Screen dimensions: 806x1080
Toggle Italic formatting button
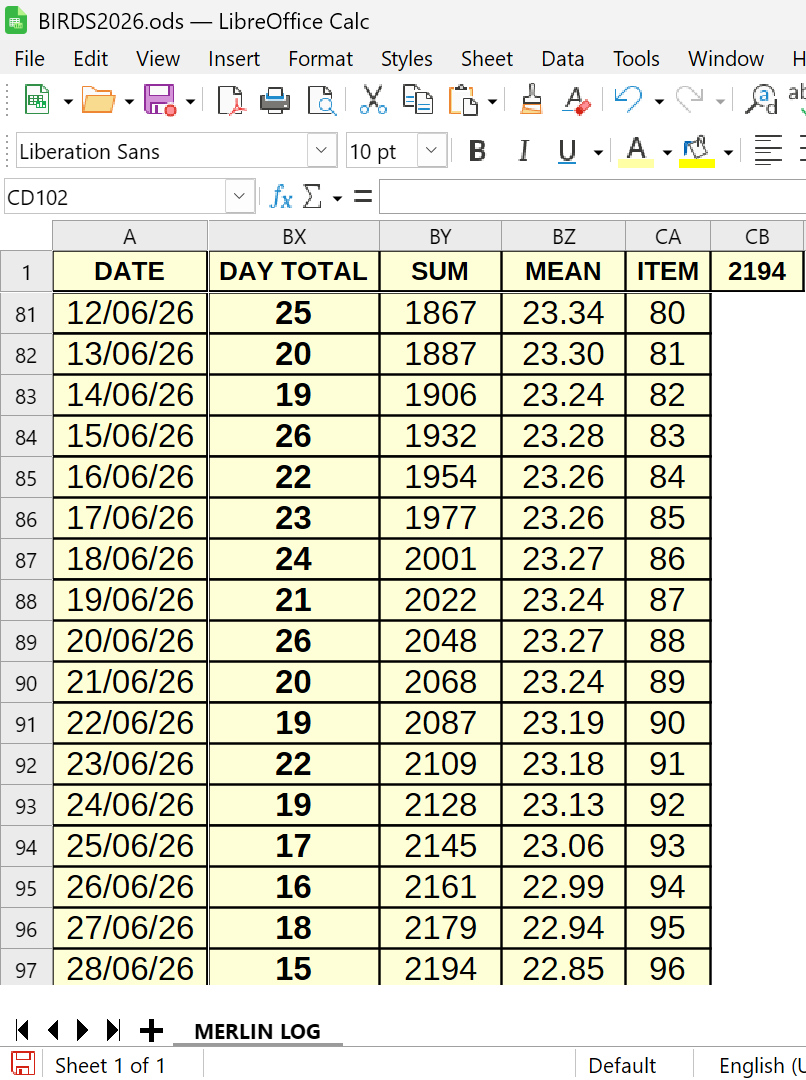(x=524, y=150)
